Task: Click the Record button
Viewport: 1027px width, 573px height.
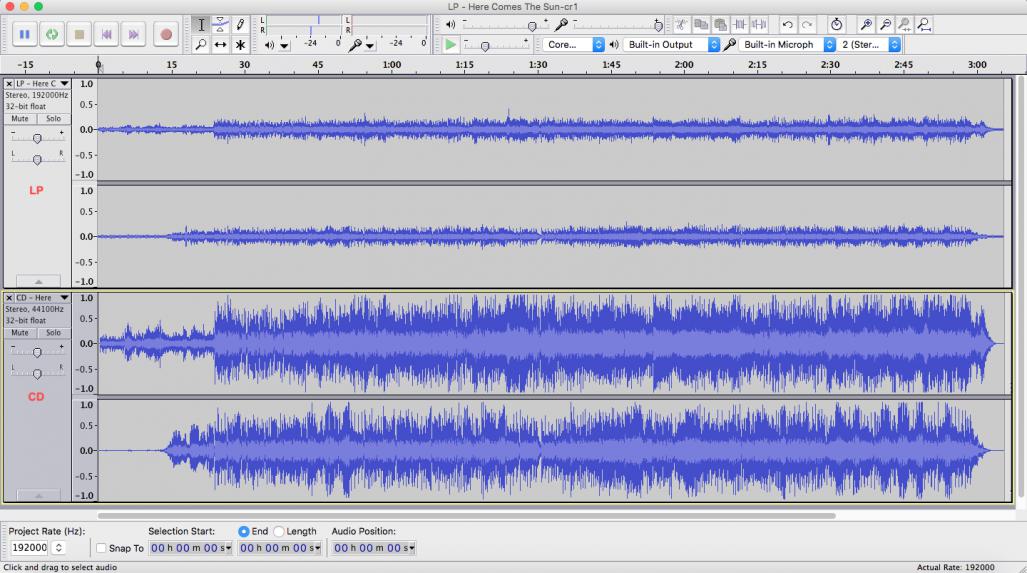Action: (x=166, y=34)
